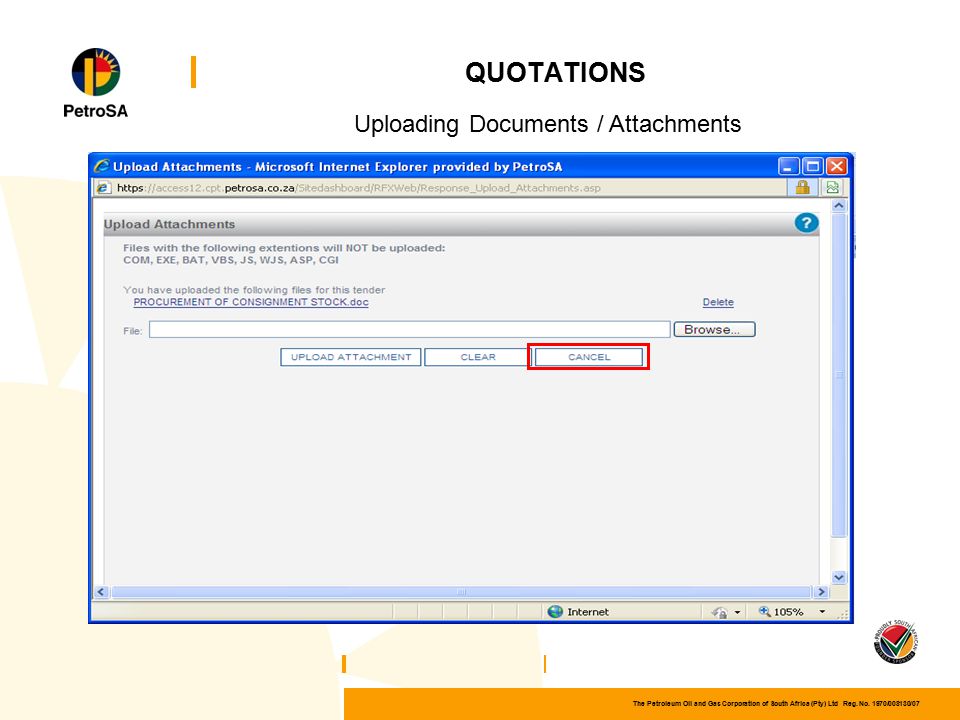Click the blue help question mark icon
This screenshot has width=960, height=720.
coord(806,223)
